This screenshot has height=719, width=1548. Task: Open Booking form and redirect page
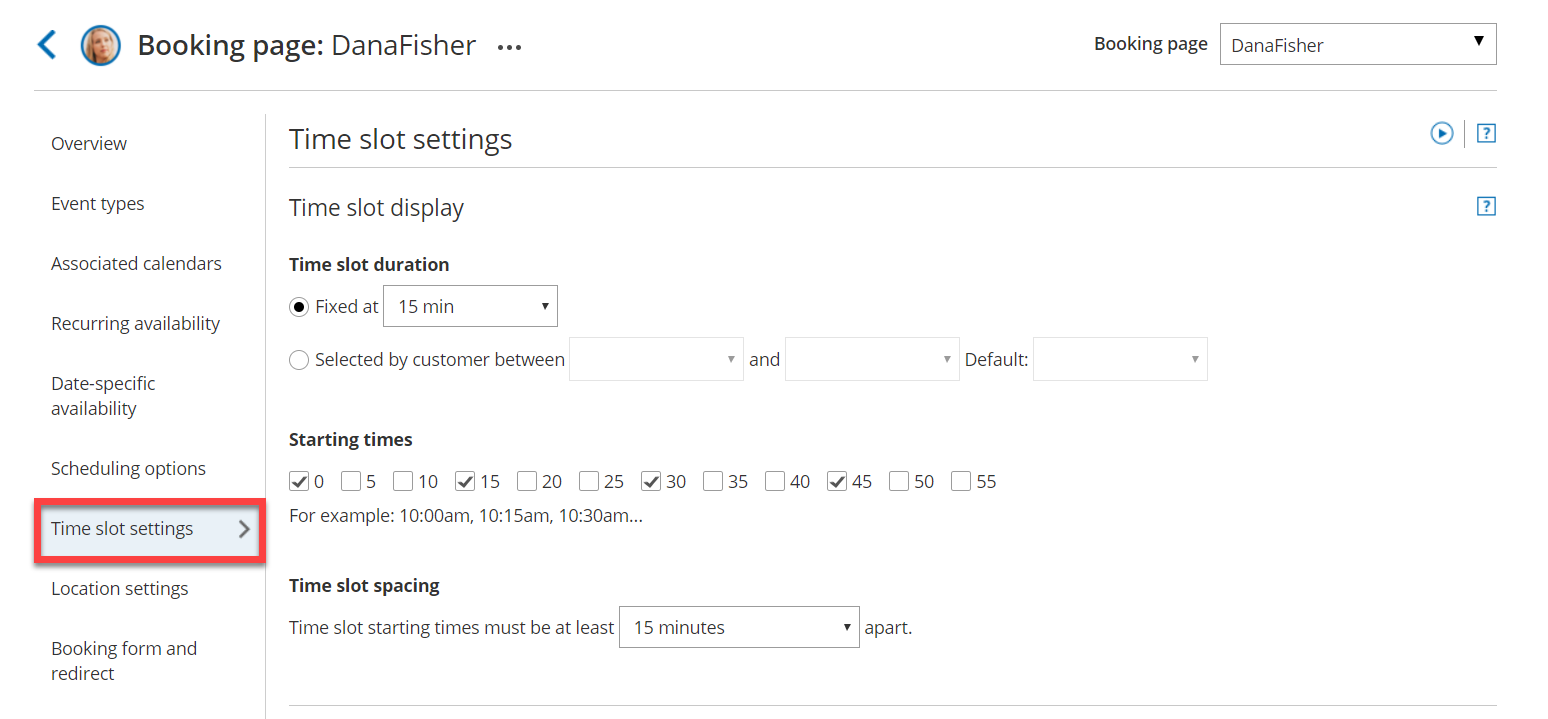coord(124,661)
